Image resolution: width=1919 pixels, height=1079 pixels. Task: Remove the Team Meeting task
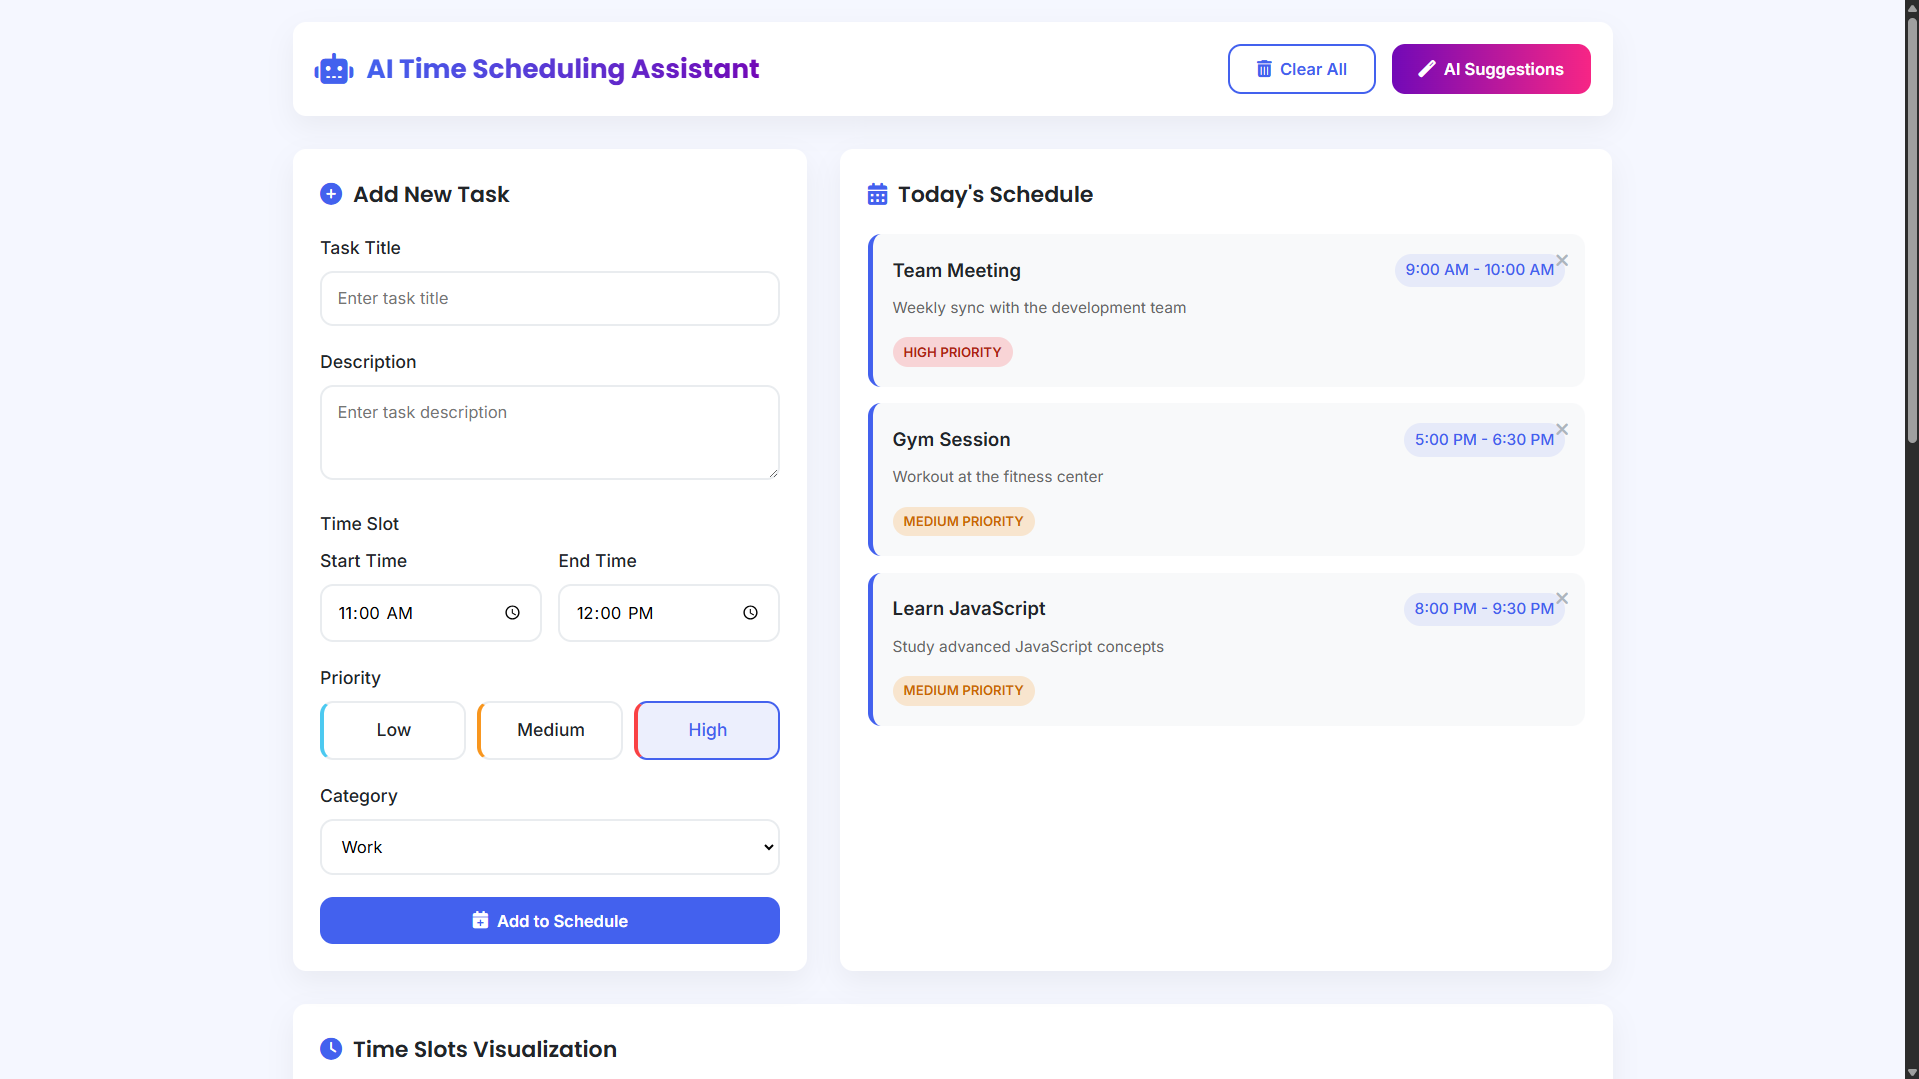(x=1562, y=261)
